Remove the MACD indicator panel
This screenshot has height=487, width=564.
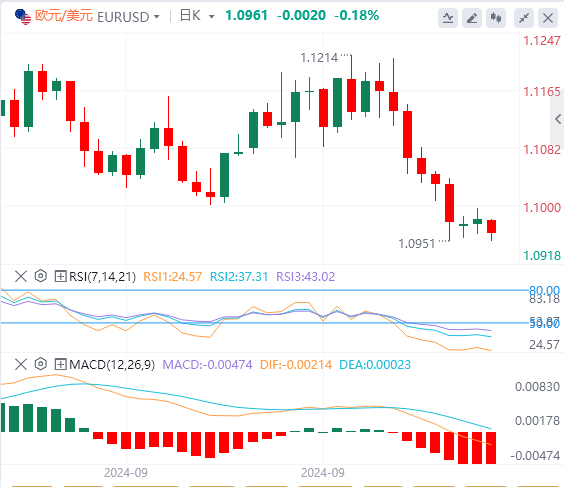21,364
